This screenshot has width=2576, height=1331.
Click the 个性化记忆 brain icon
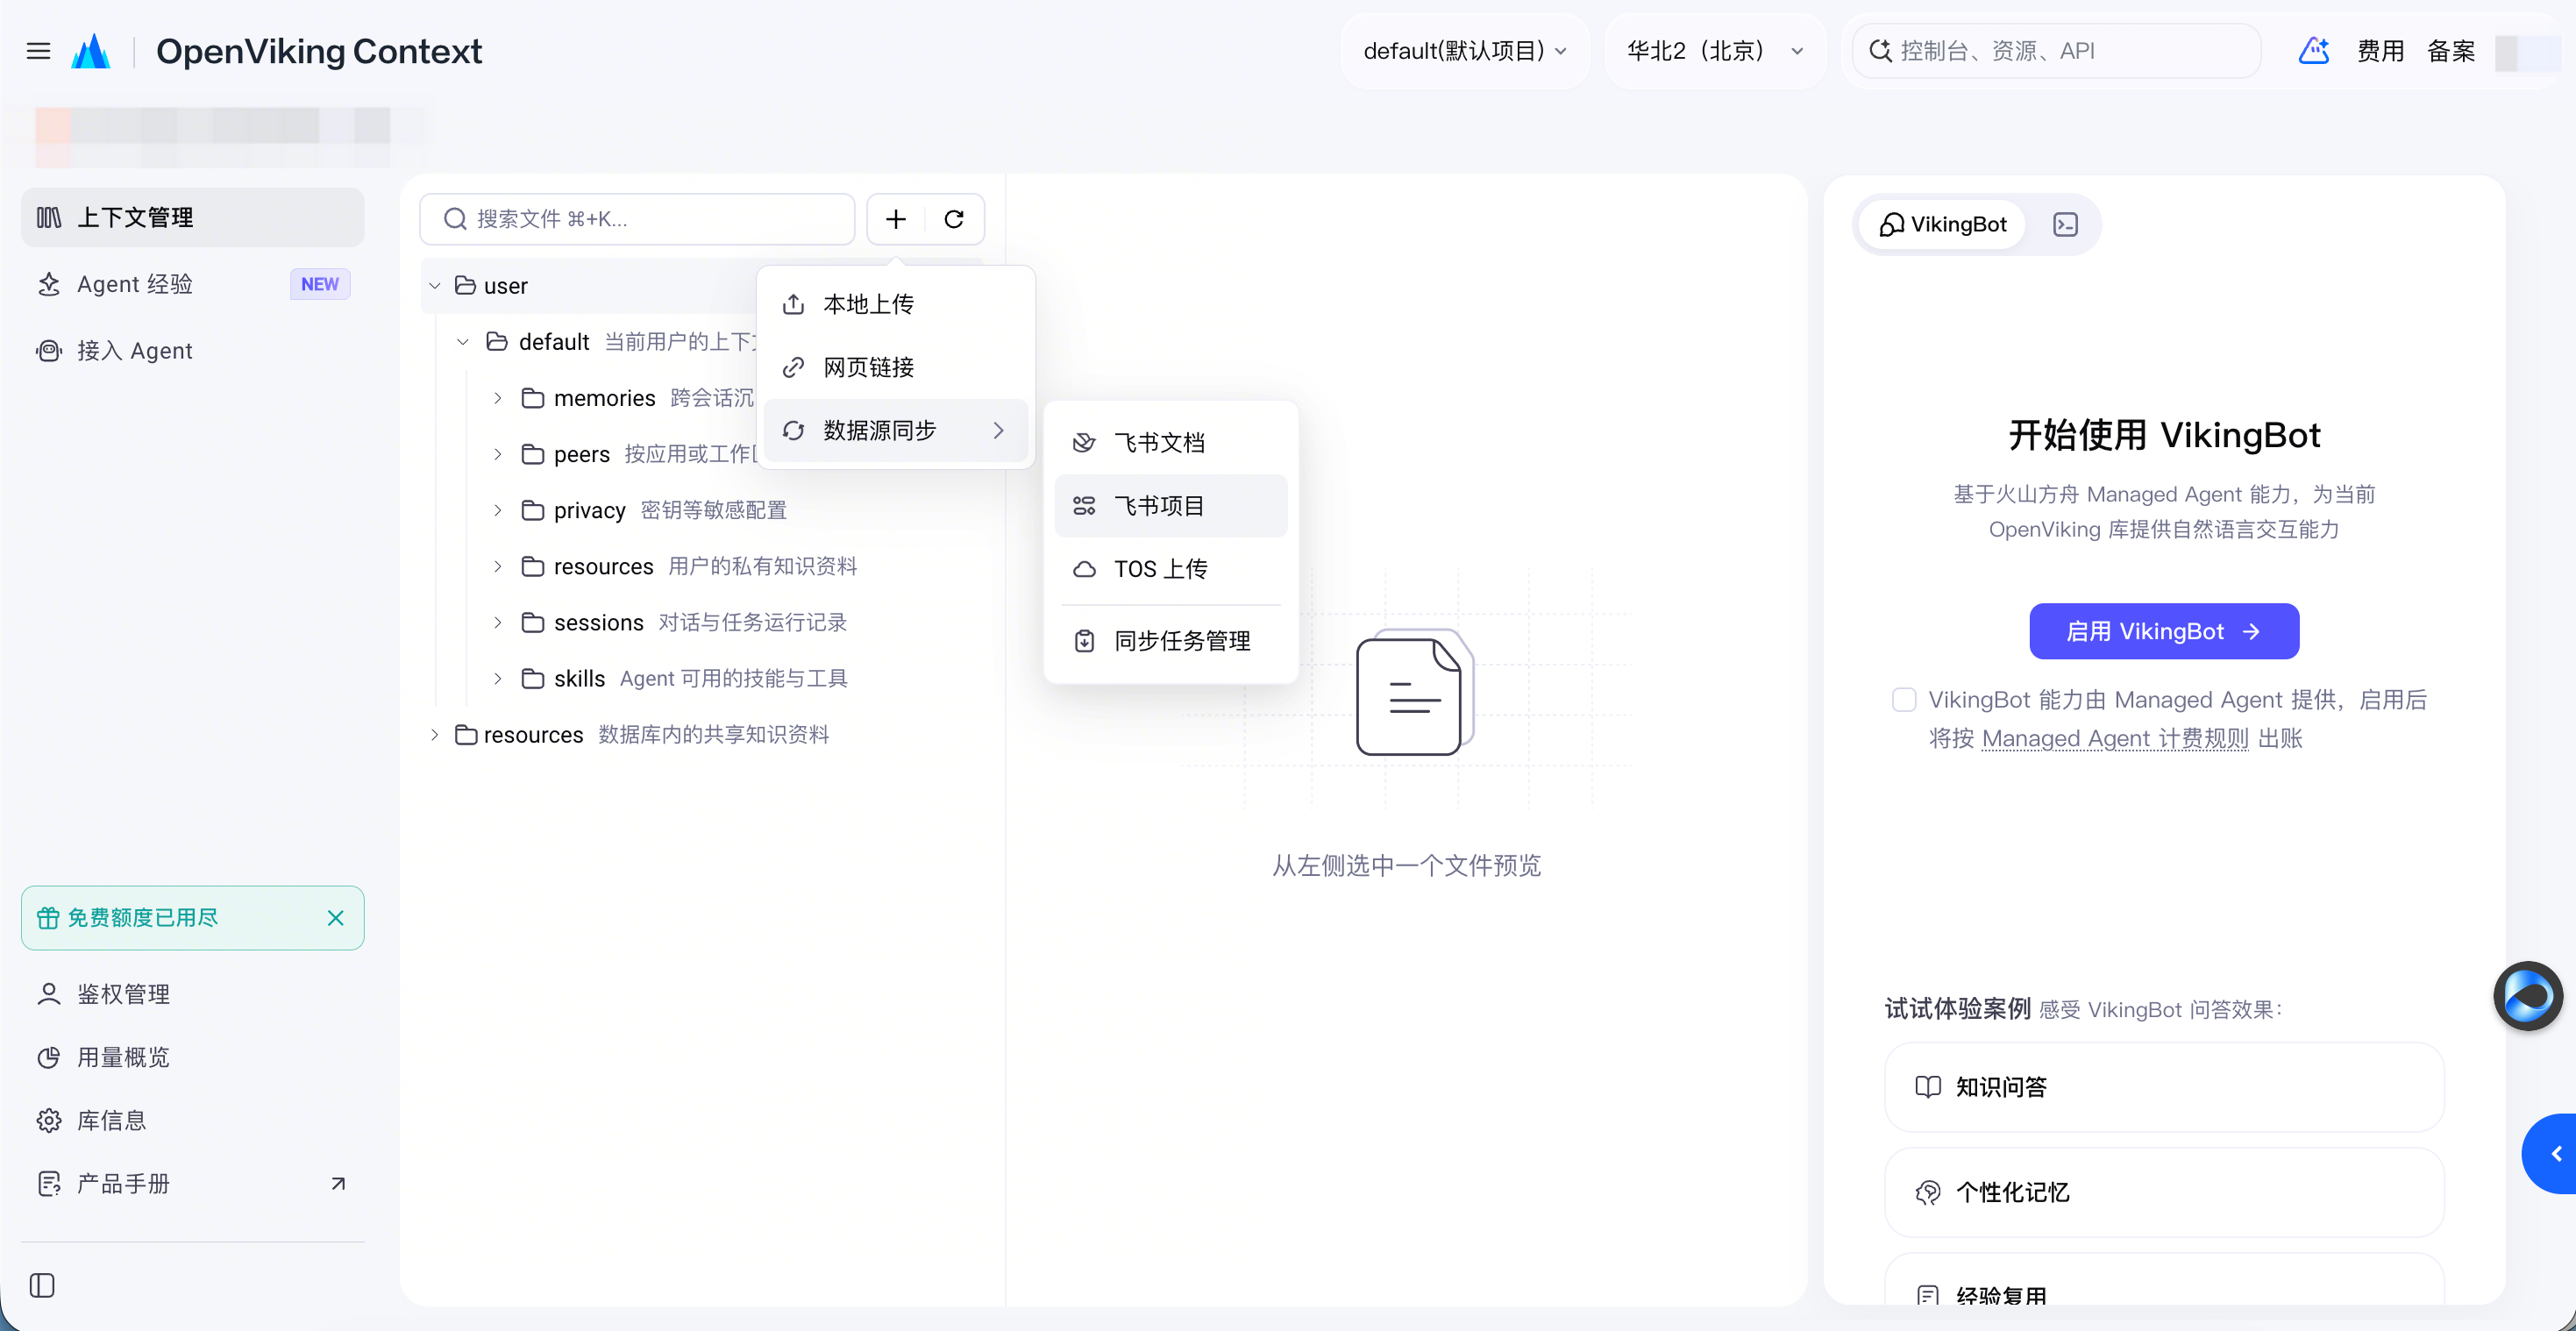tap(1927, 1192)
